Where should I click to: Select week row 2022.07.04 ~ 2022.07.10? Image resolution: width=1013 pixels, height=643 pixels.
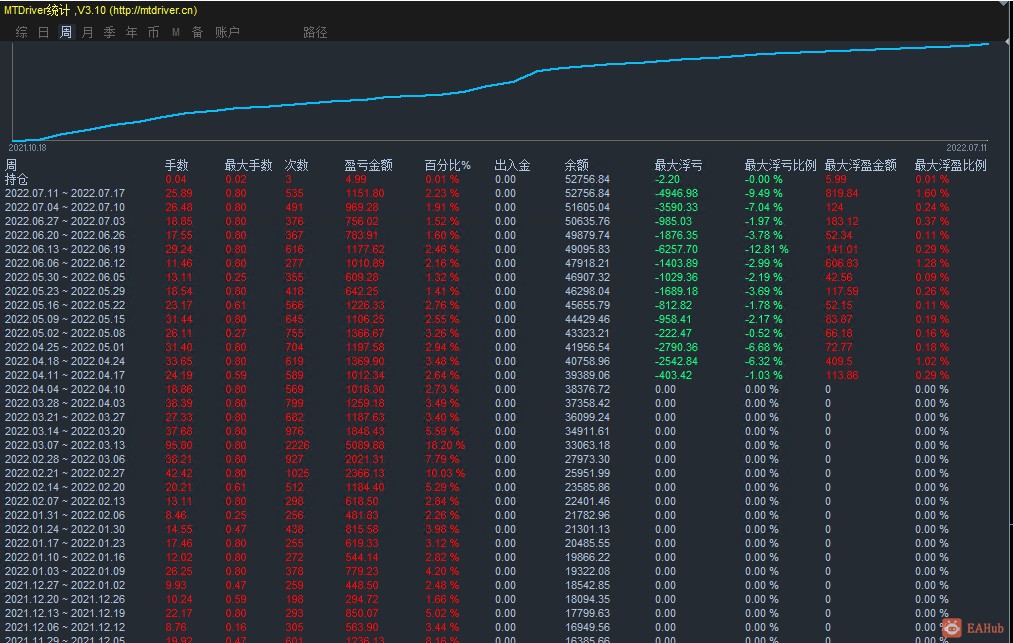(65, 207)
